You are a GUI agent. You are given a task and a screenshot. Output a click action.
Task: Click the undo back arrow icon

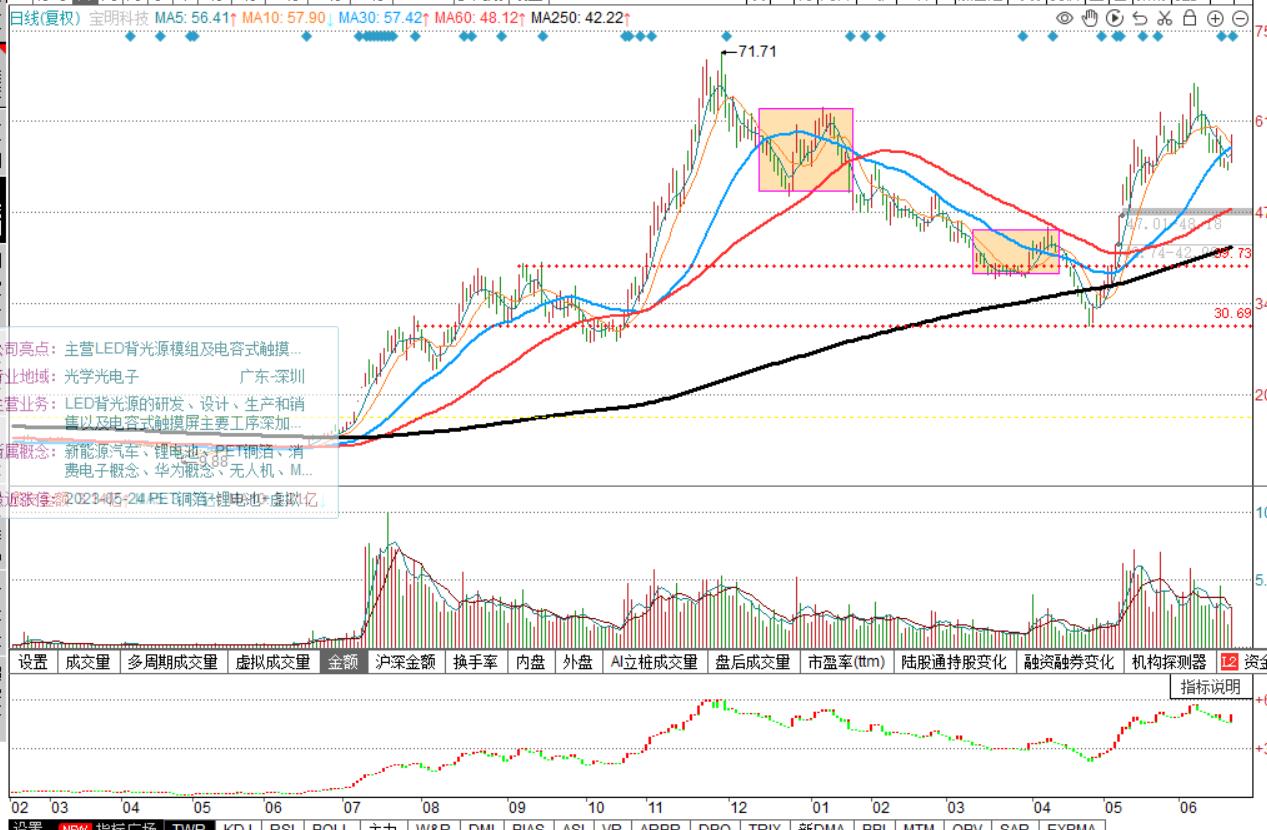coord(1140,18)
